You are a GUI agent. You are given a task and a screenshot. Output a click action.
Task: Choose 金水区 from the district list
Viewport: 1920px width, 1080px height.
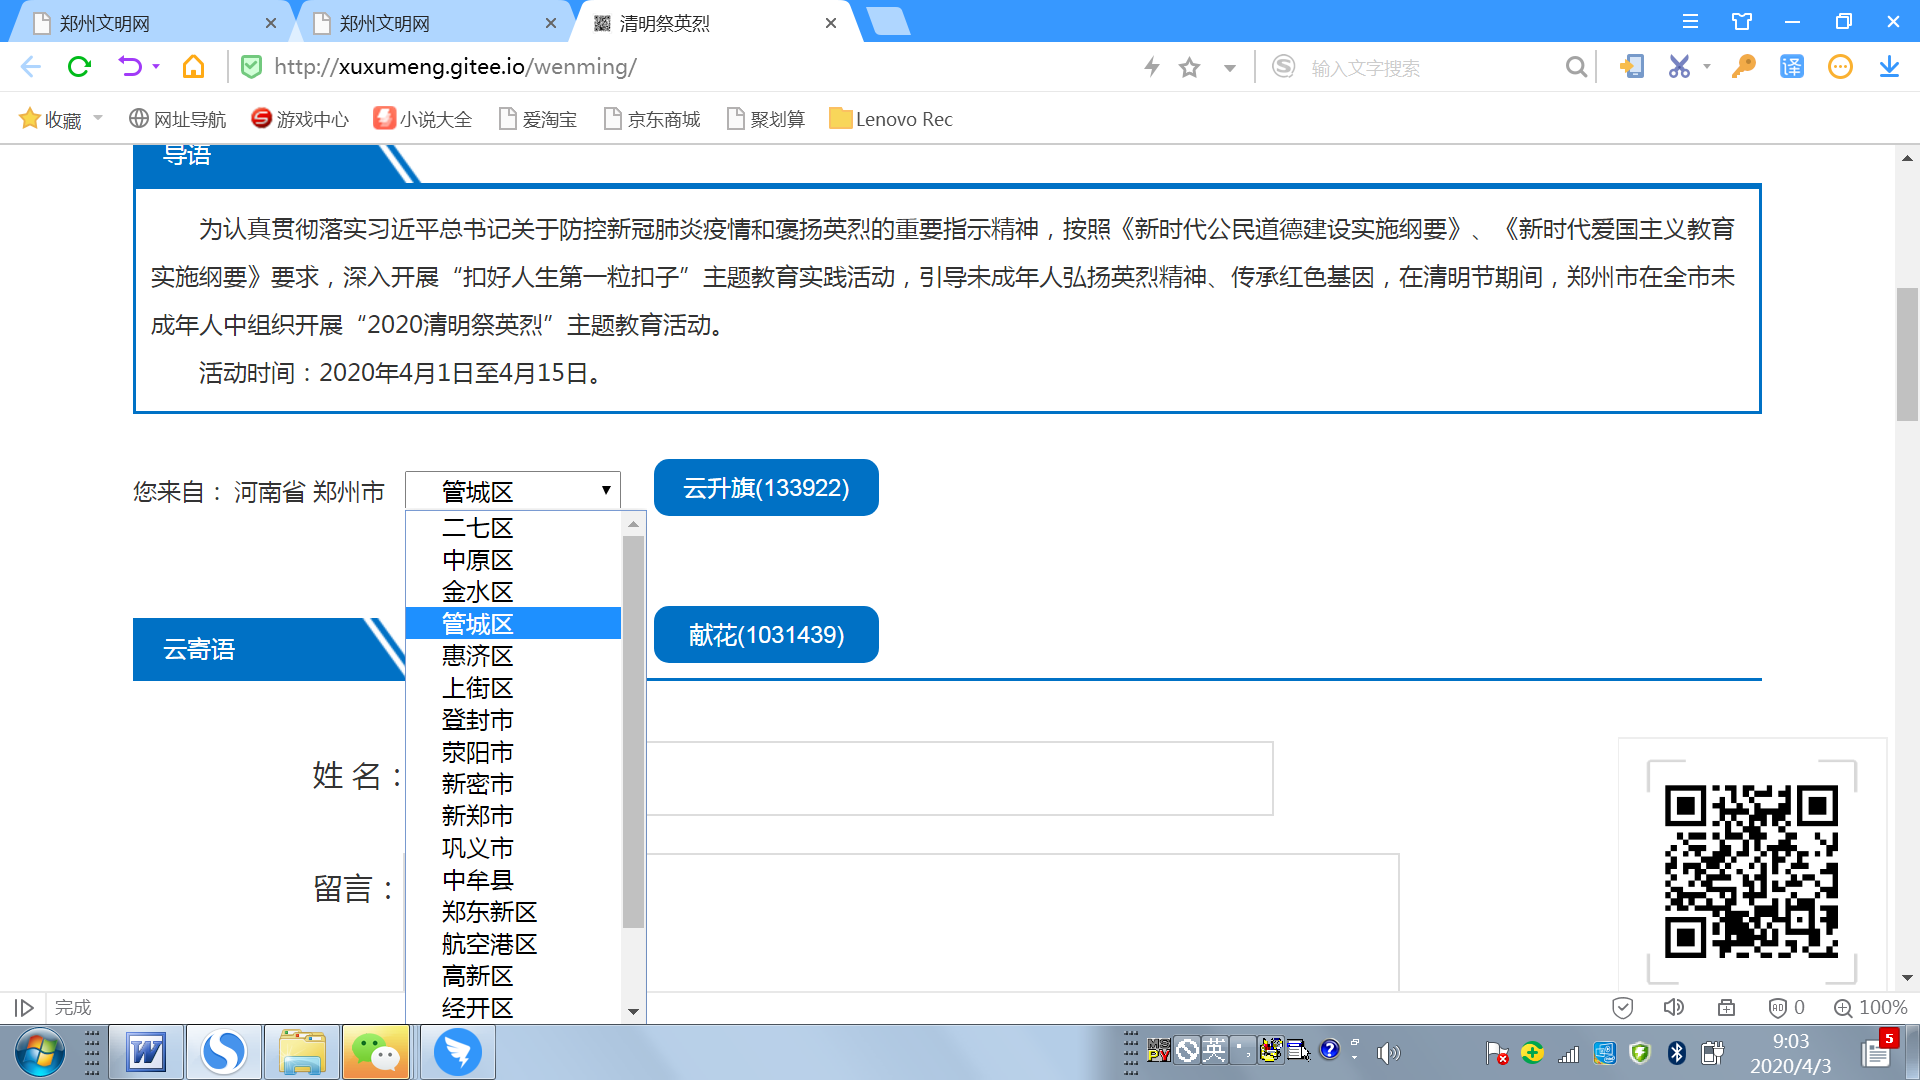[513, 592]
